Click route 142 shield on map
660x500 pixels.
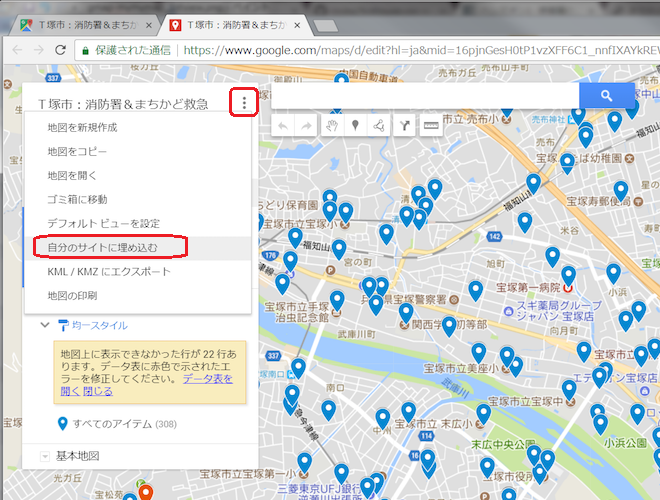495,237
